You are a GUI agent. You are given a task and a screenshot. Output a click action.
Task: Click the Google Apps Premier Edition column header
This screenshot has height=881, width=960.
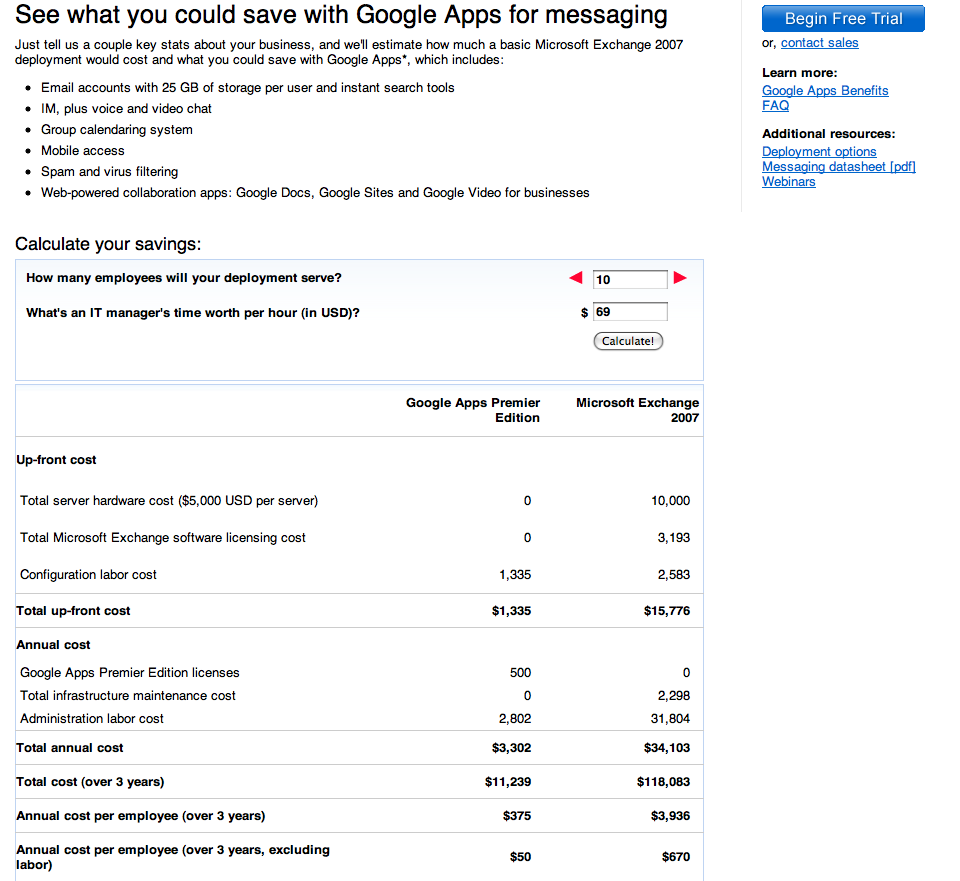[473, 410]
